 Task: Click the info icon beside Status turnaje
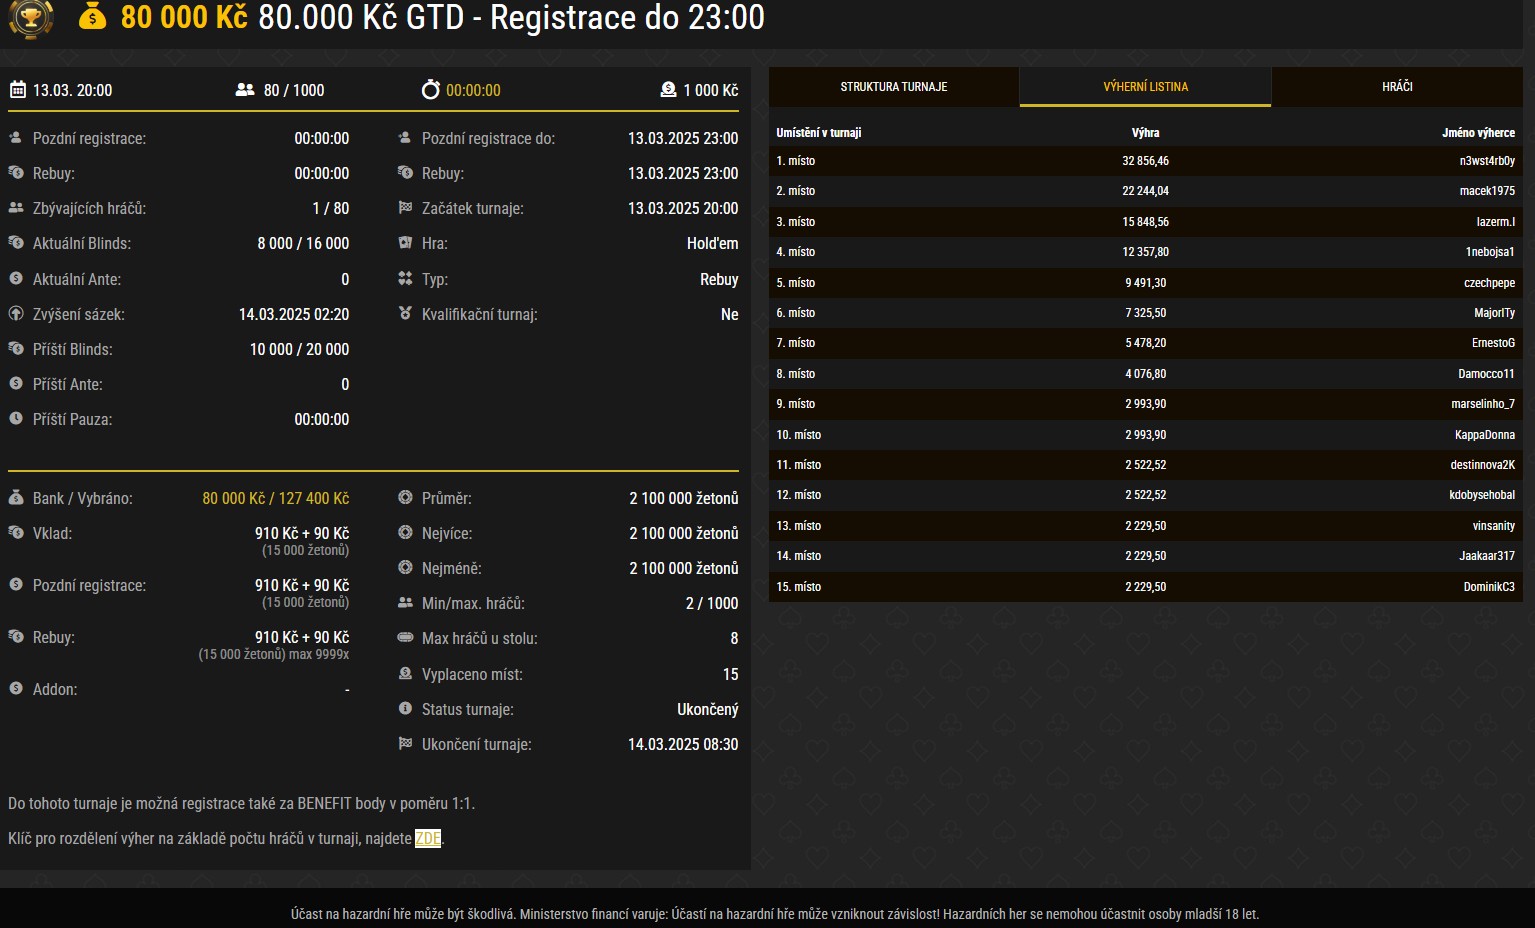(x=405, y=709)
